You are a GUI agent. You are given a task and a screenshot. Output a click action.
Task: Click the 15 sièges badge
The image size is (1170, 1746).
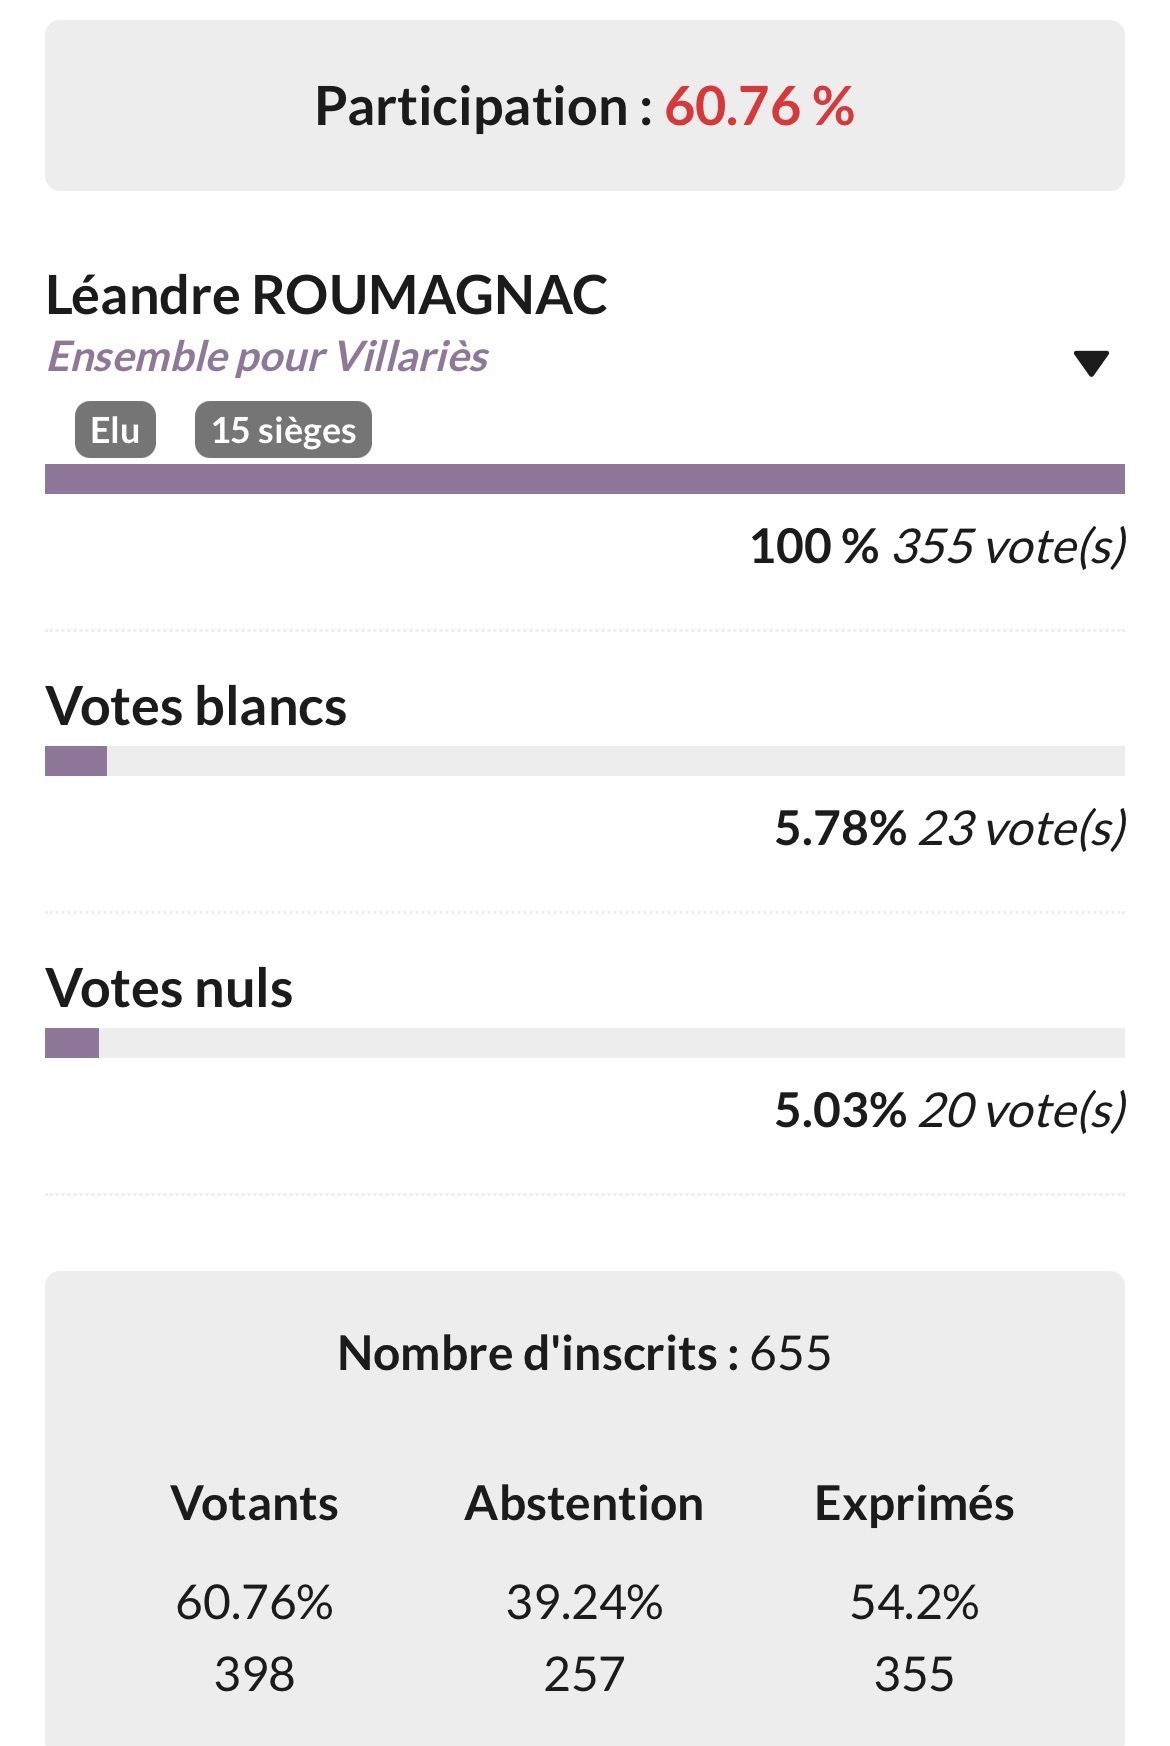283,430
